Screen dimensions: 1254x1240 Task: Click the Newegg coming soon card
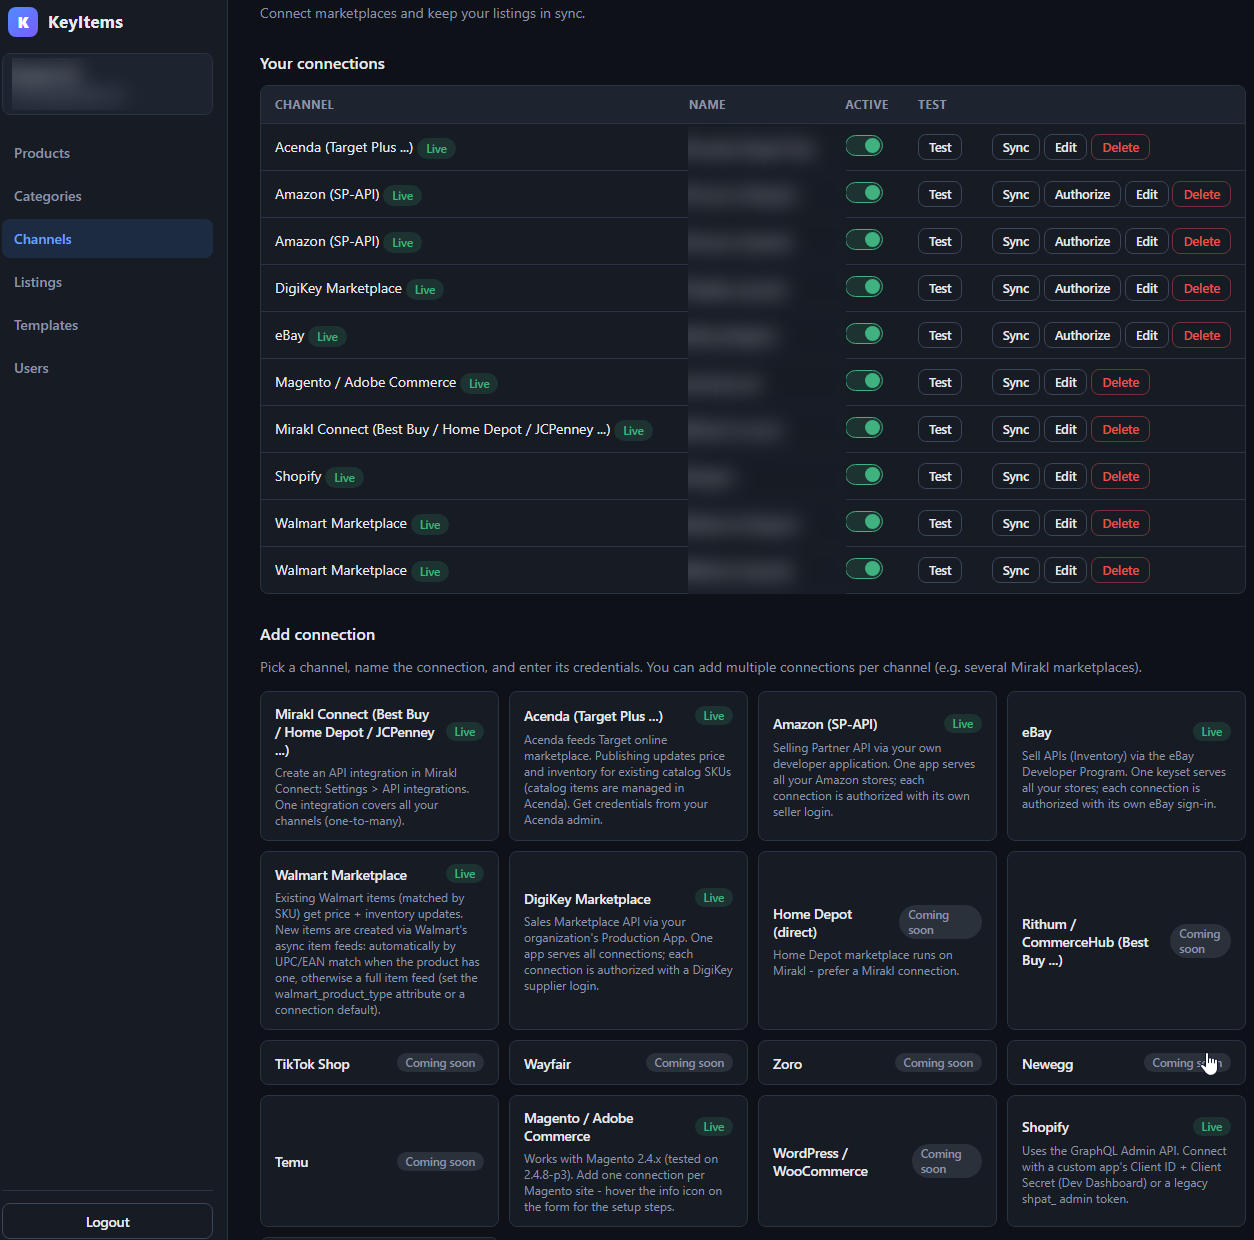(x=1126, y=1063)
